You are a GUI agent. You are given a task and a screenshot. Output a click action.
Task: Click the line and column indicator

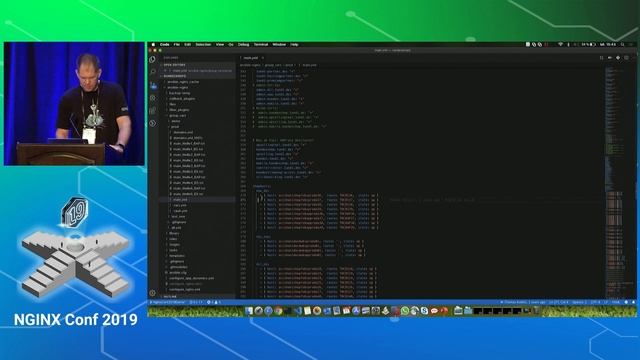[558, 302]
